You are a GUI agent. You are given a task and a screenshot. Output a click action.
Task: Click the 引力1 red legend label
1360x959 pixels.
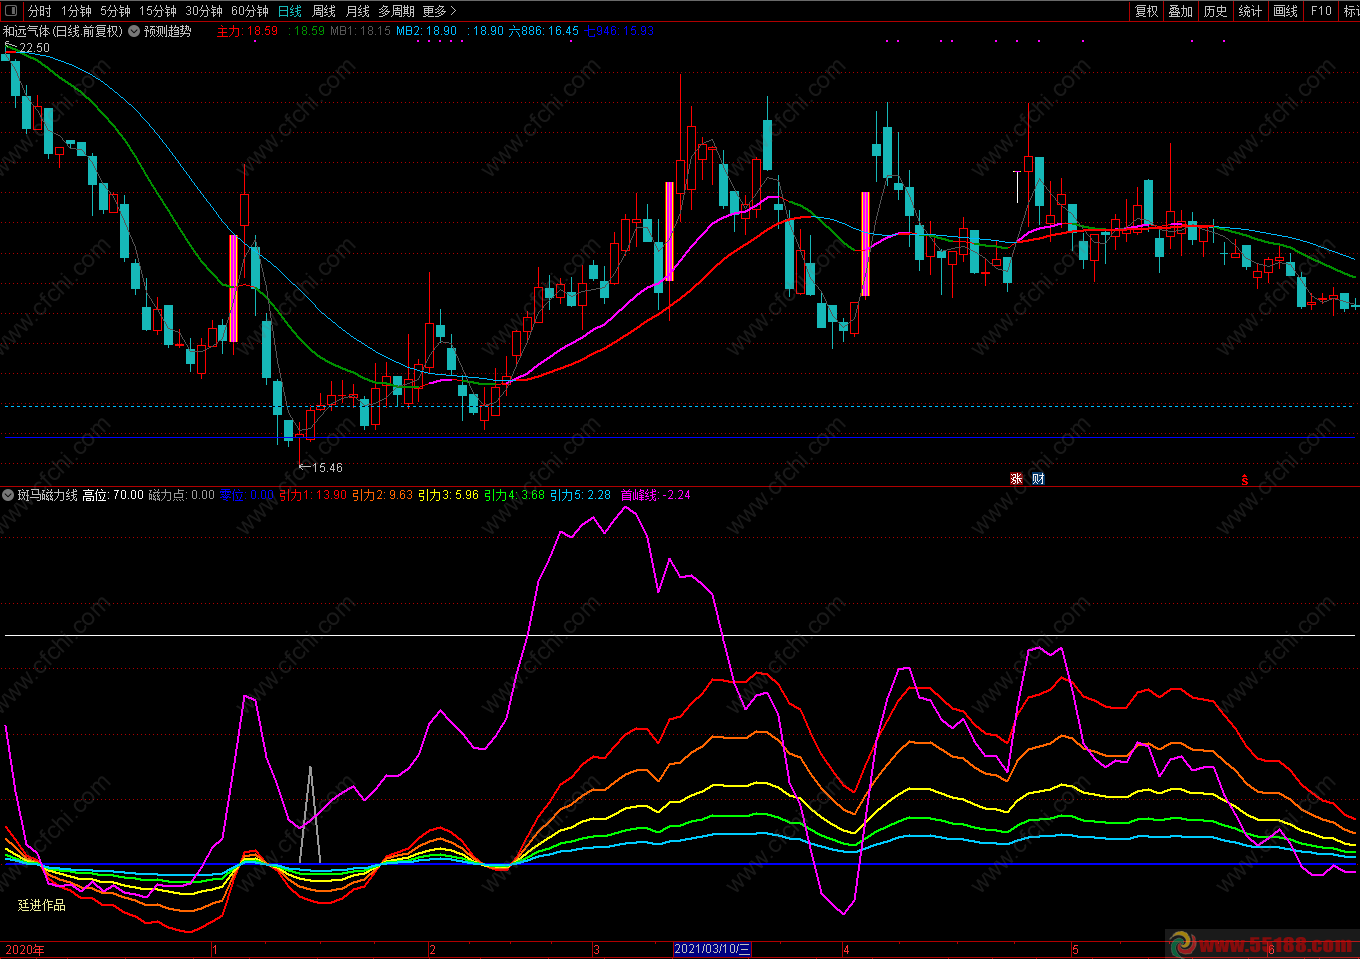click(x=295, y=495)
